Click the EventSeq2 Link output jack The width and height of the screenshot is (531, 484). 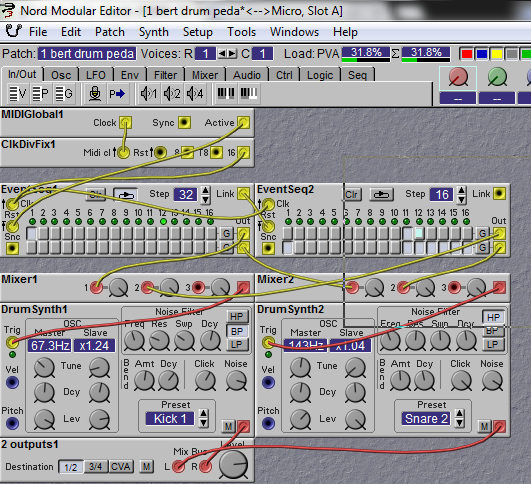tap(499, 193)
